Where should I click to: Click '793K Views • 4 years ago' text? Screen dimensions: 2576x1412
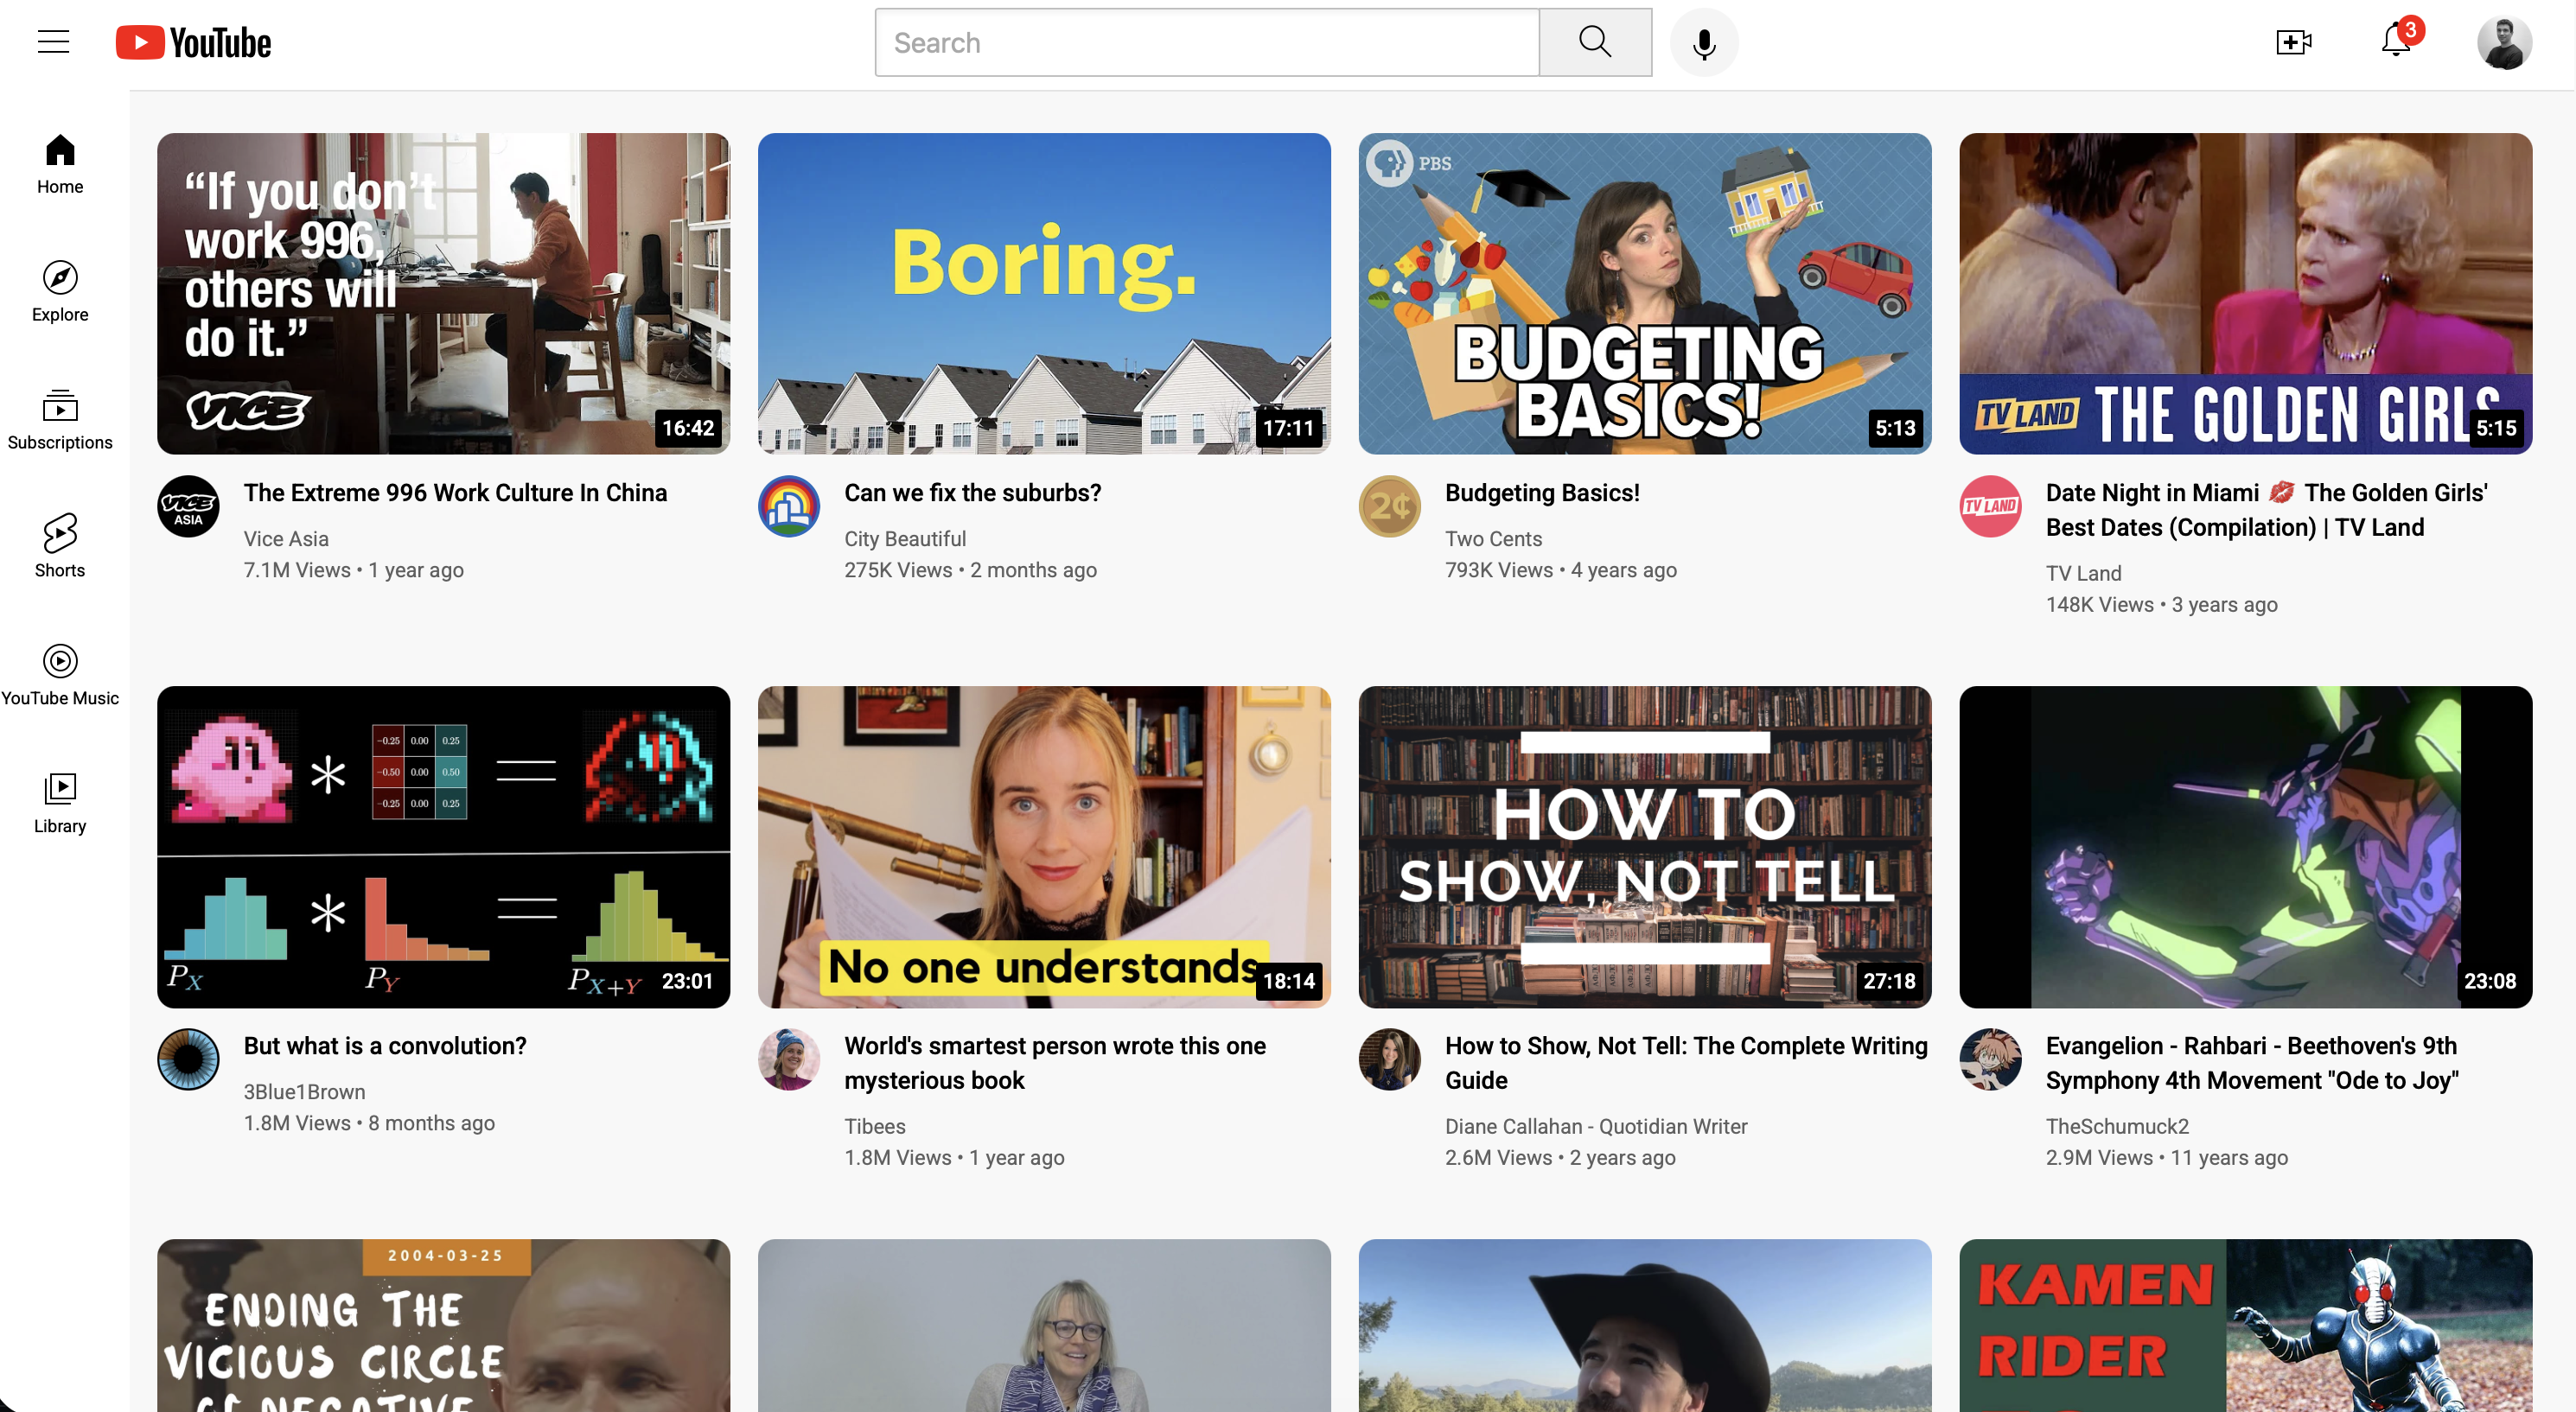coord(1561,570)
